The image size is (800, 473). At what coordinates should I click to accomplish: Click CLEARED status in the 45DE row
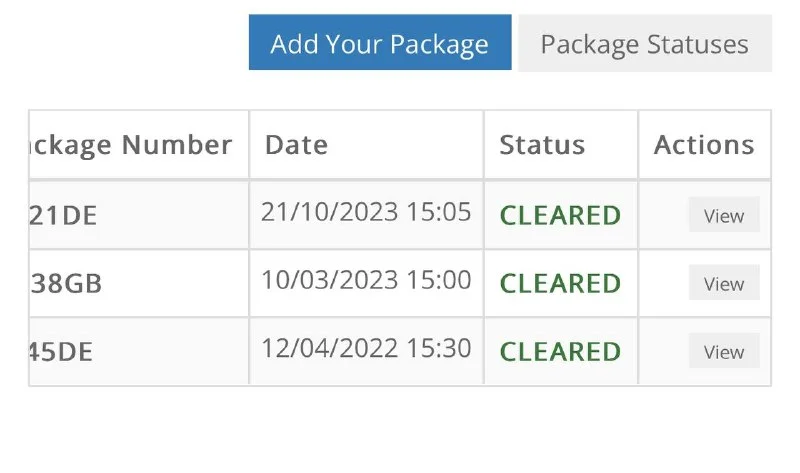560,352
